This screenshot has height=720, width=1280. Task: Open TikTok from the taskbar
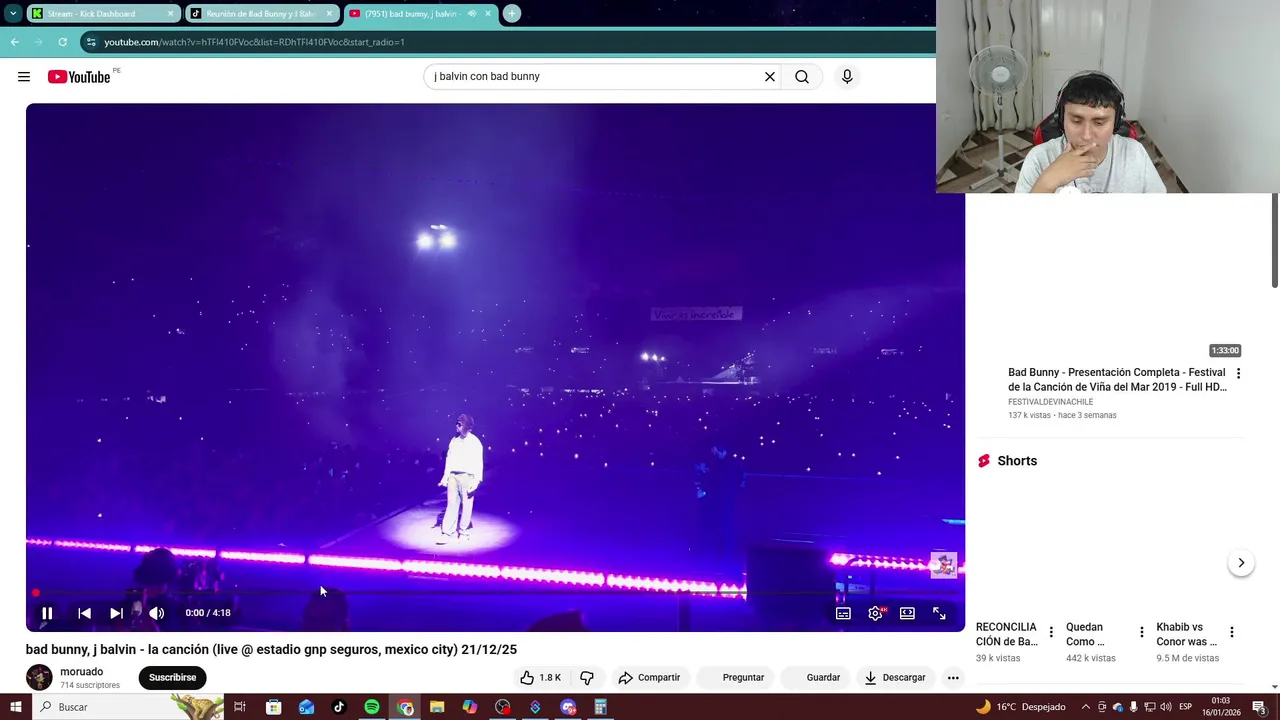point(339,707)
